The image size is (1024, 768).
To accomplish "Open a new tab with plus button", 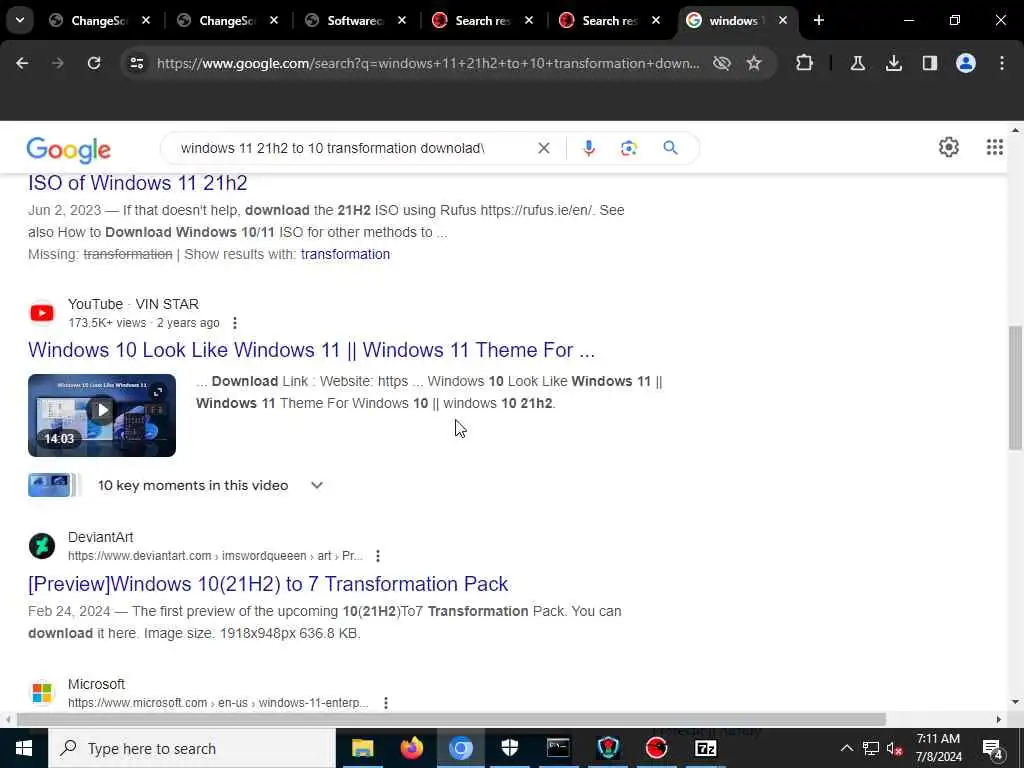I will 819,20.
